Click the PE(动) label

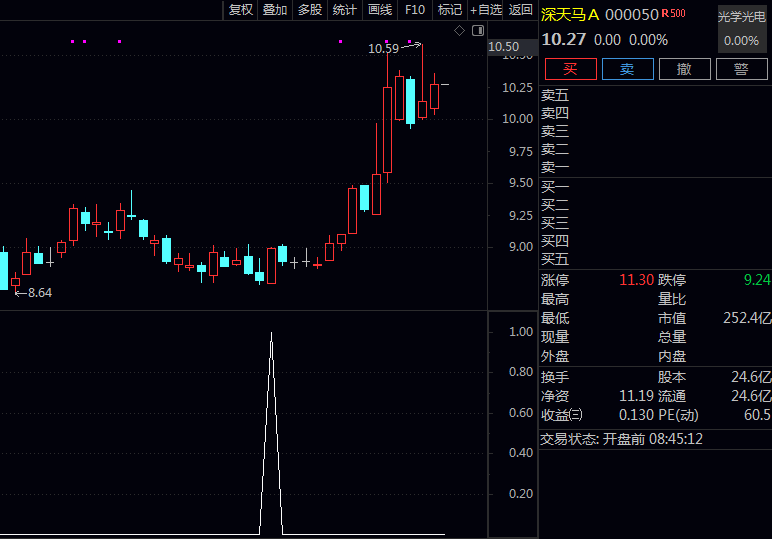click(678, 415)
